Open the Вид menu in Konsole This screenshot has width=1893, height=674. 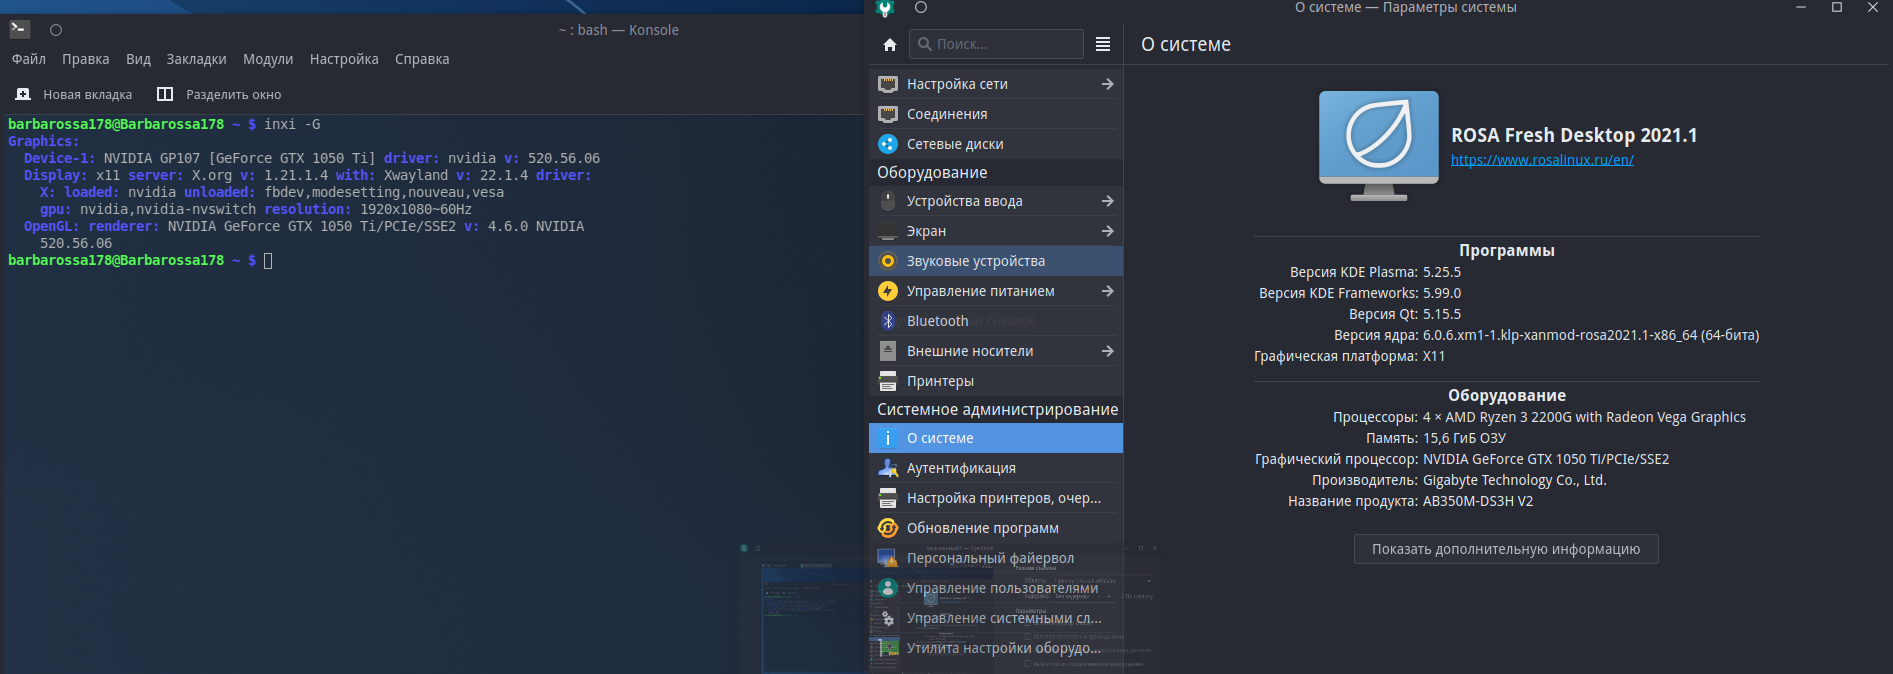coord(138,59)
